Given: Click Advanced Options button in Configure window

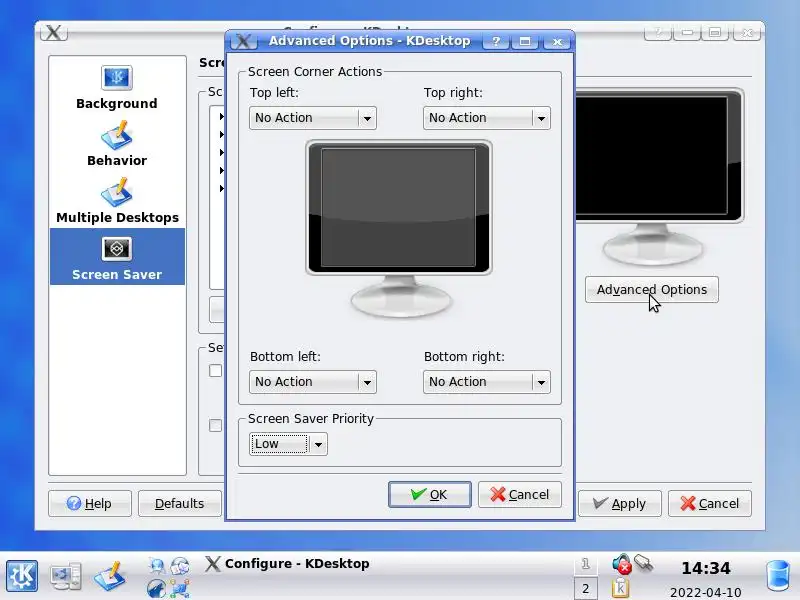Looking at the screenshot, I should pos(652,290).
